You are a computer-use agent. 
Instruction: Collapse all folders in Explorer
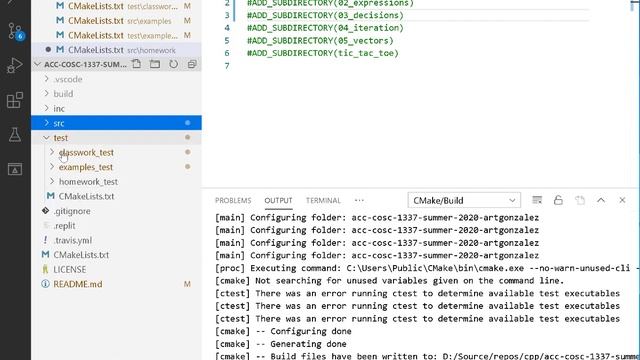[x=192, y=64]
